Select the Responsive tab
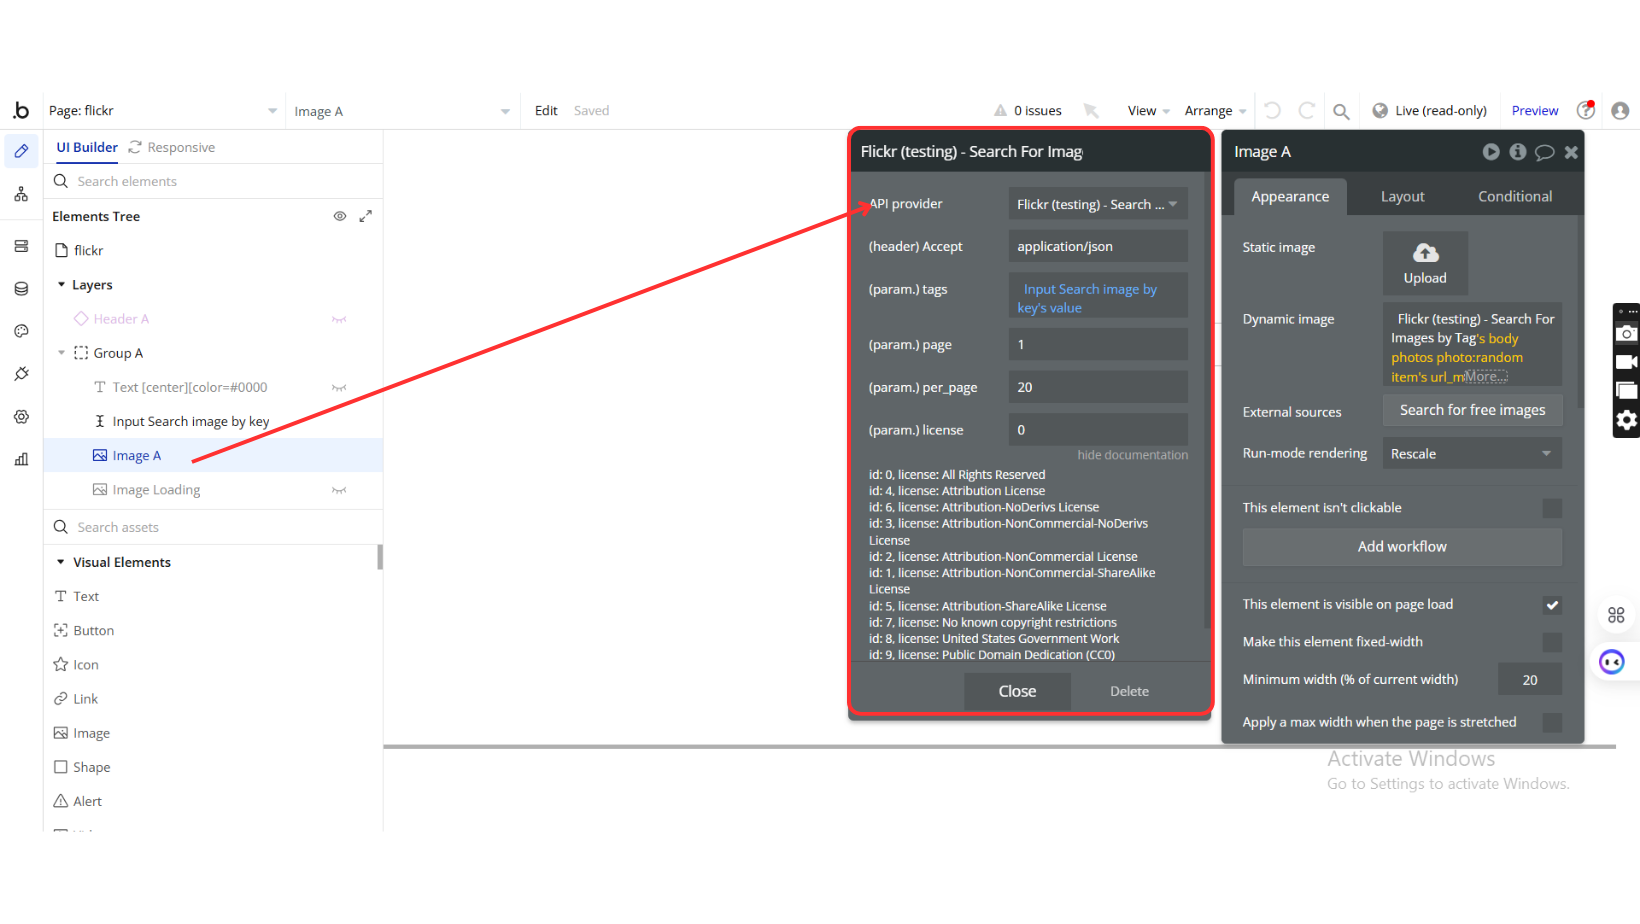Screen dimensions: 1640x924 tap(172, 148)
